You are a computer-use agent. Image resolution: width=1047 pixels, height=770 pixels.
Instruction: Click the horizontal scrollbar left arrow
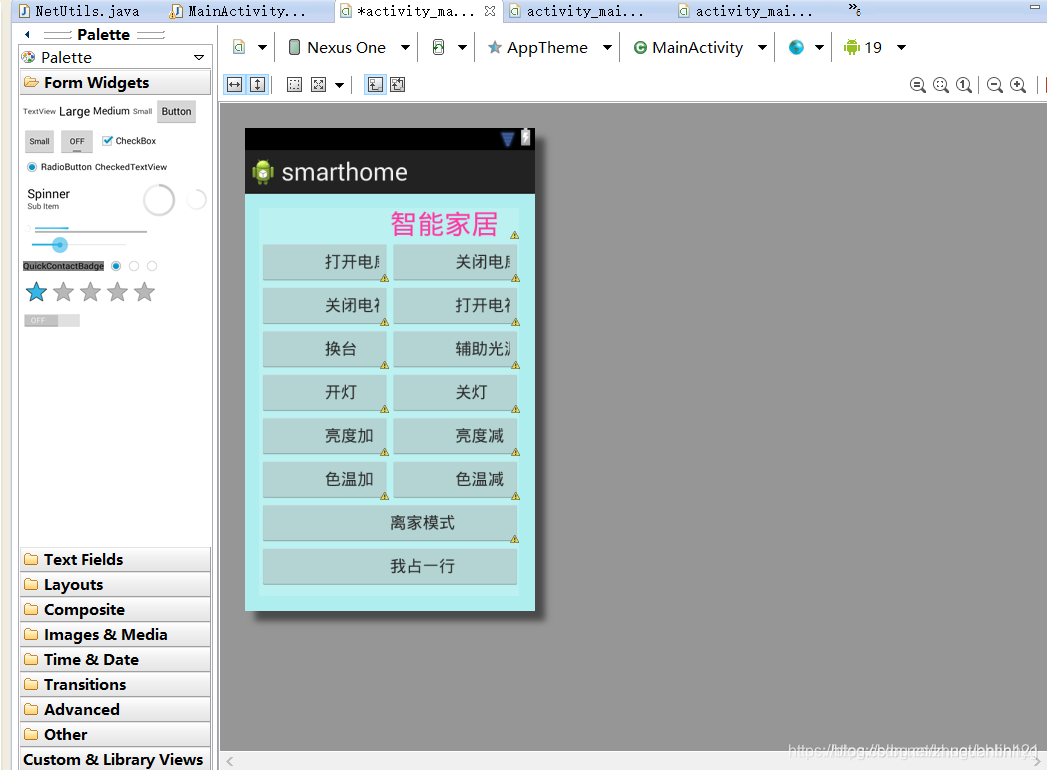(x=230, y=761)
